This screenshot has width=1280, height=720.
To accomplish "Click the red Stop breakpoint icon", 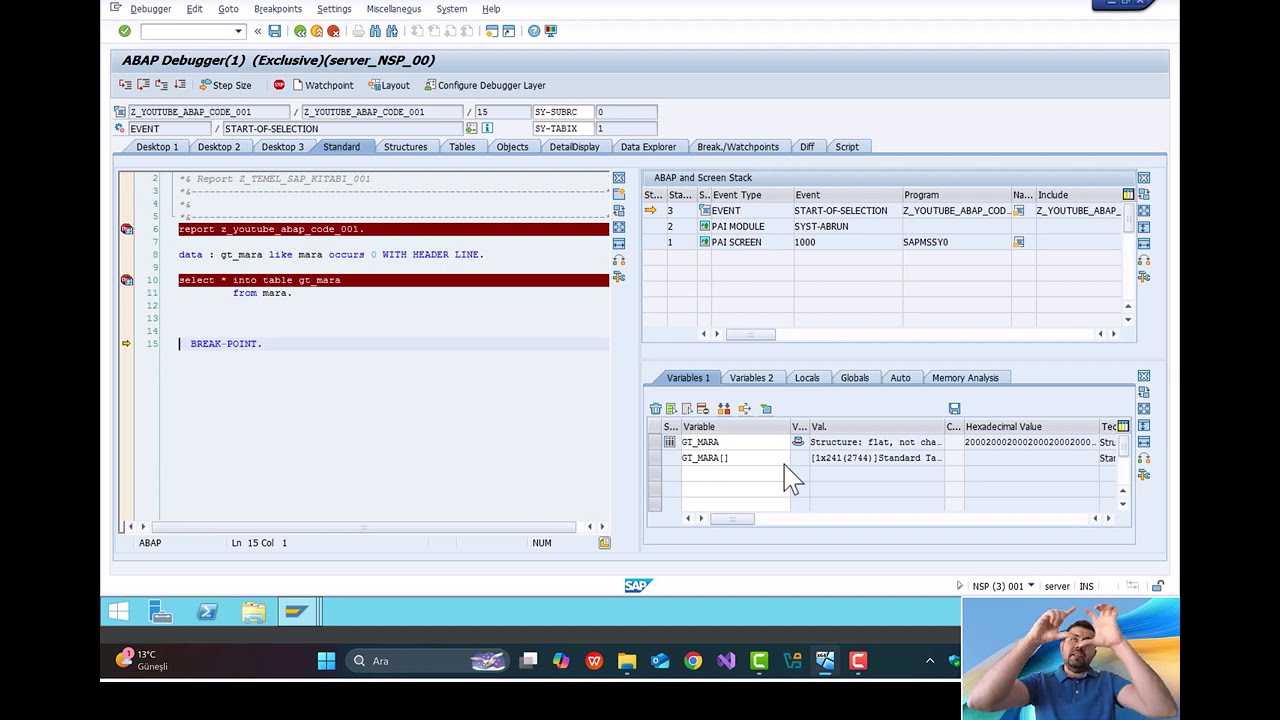I will click(279, 85).
